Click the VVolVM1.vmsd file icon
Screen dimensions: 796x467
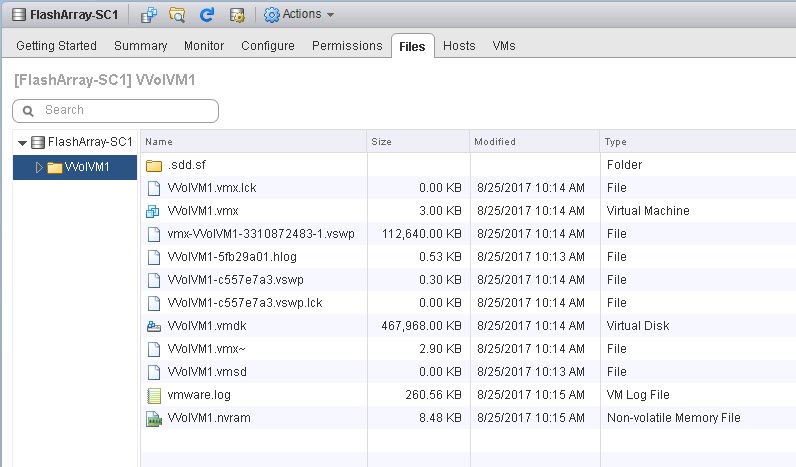pos(154,373)
